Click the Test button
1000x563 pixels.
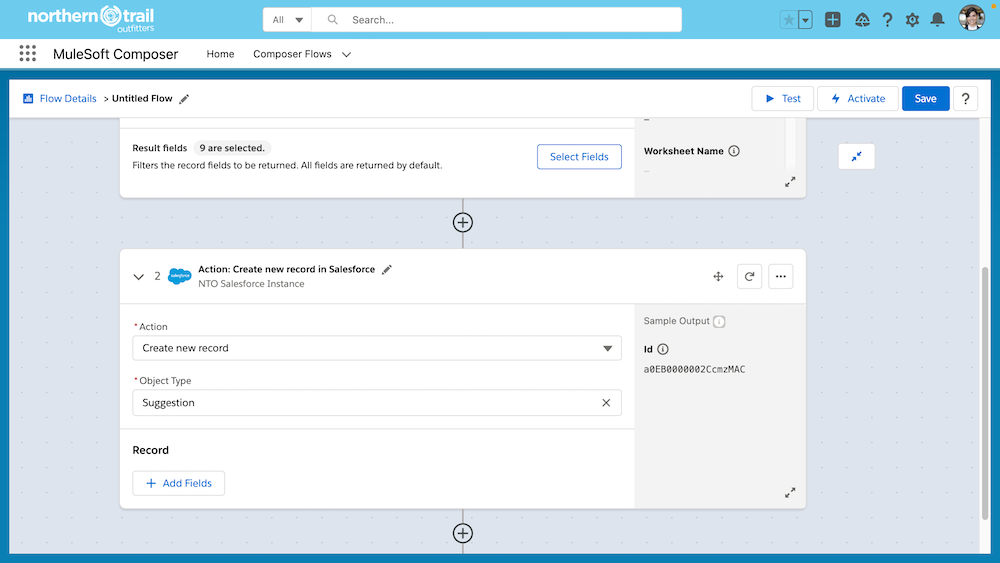point(783,99)
